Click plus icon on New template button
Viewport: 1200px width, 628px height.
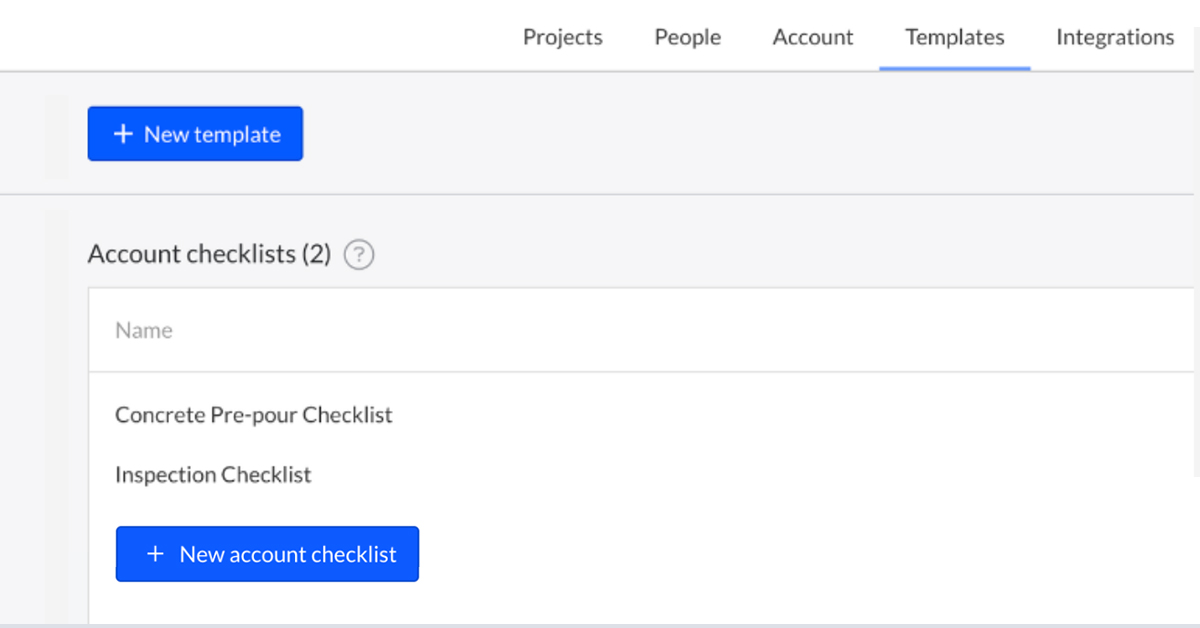pos(122,134)
